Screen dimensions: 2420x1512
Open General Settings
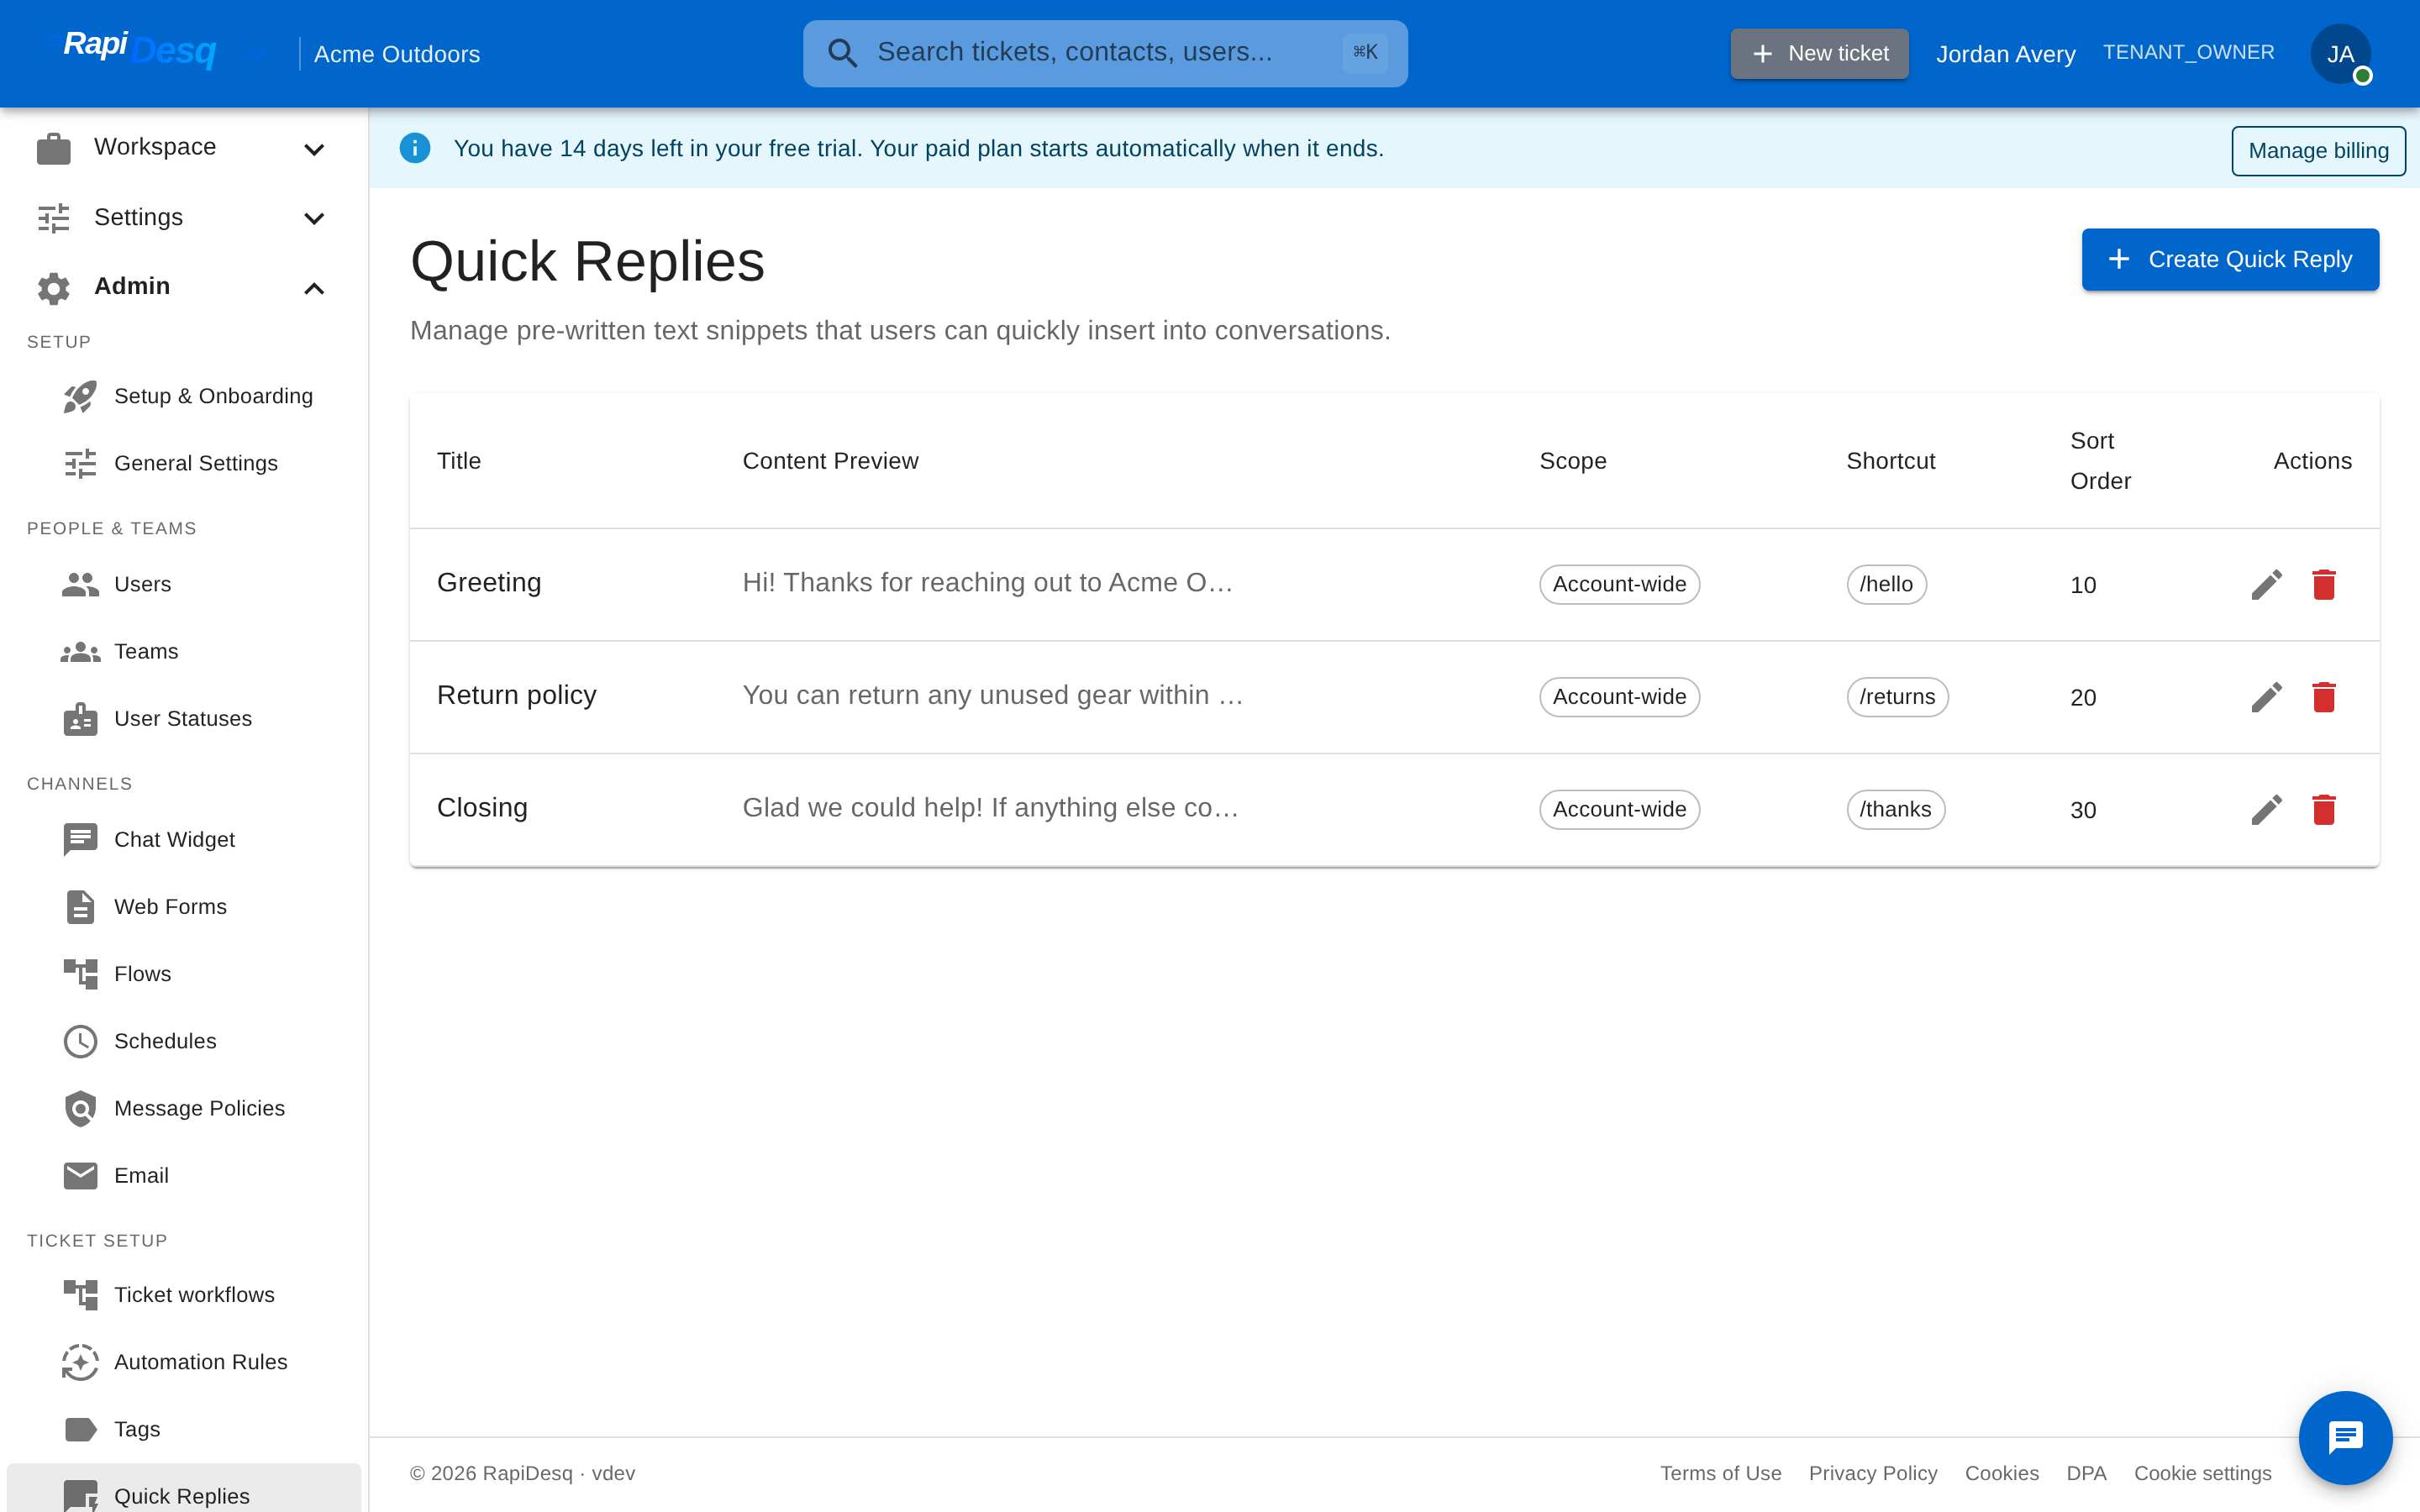point(184,464)
